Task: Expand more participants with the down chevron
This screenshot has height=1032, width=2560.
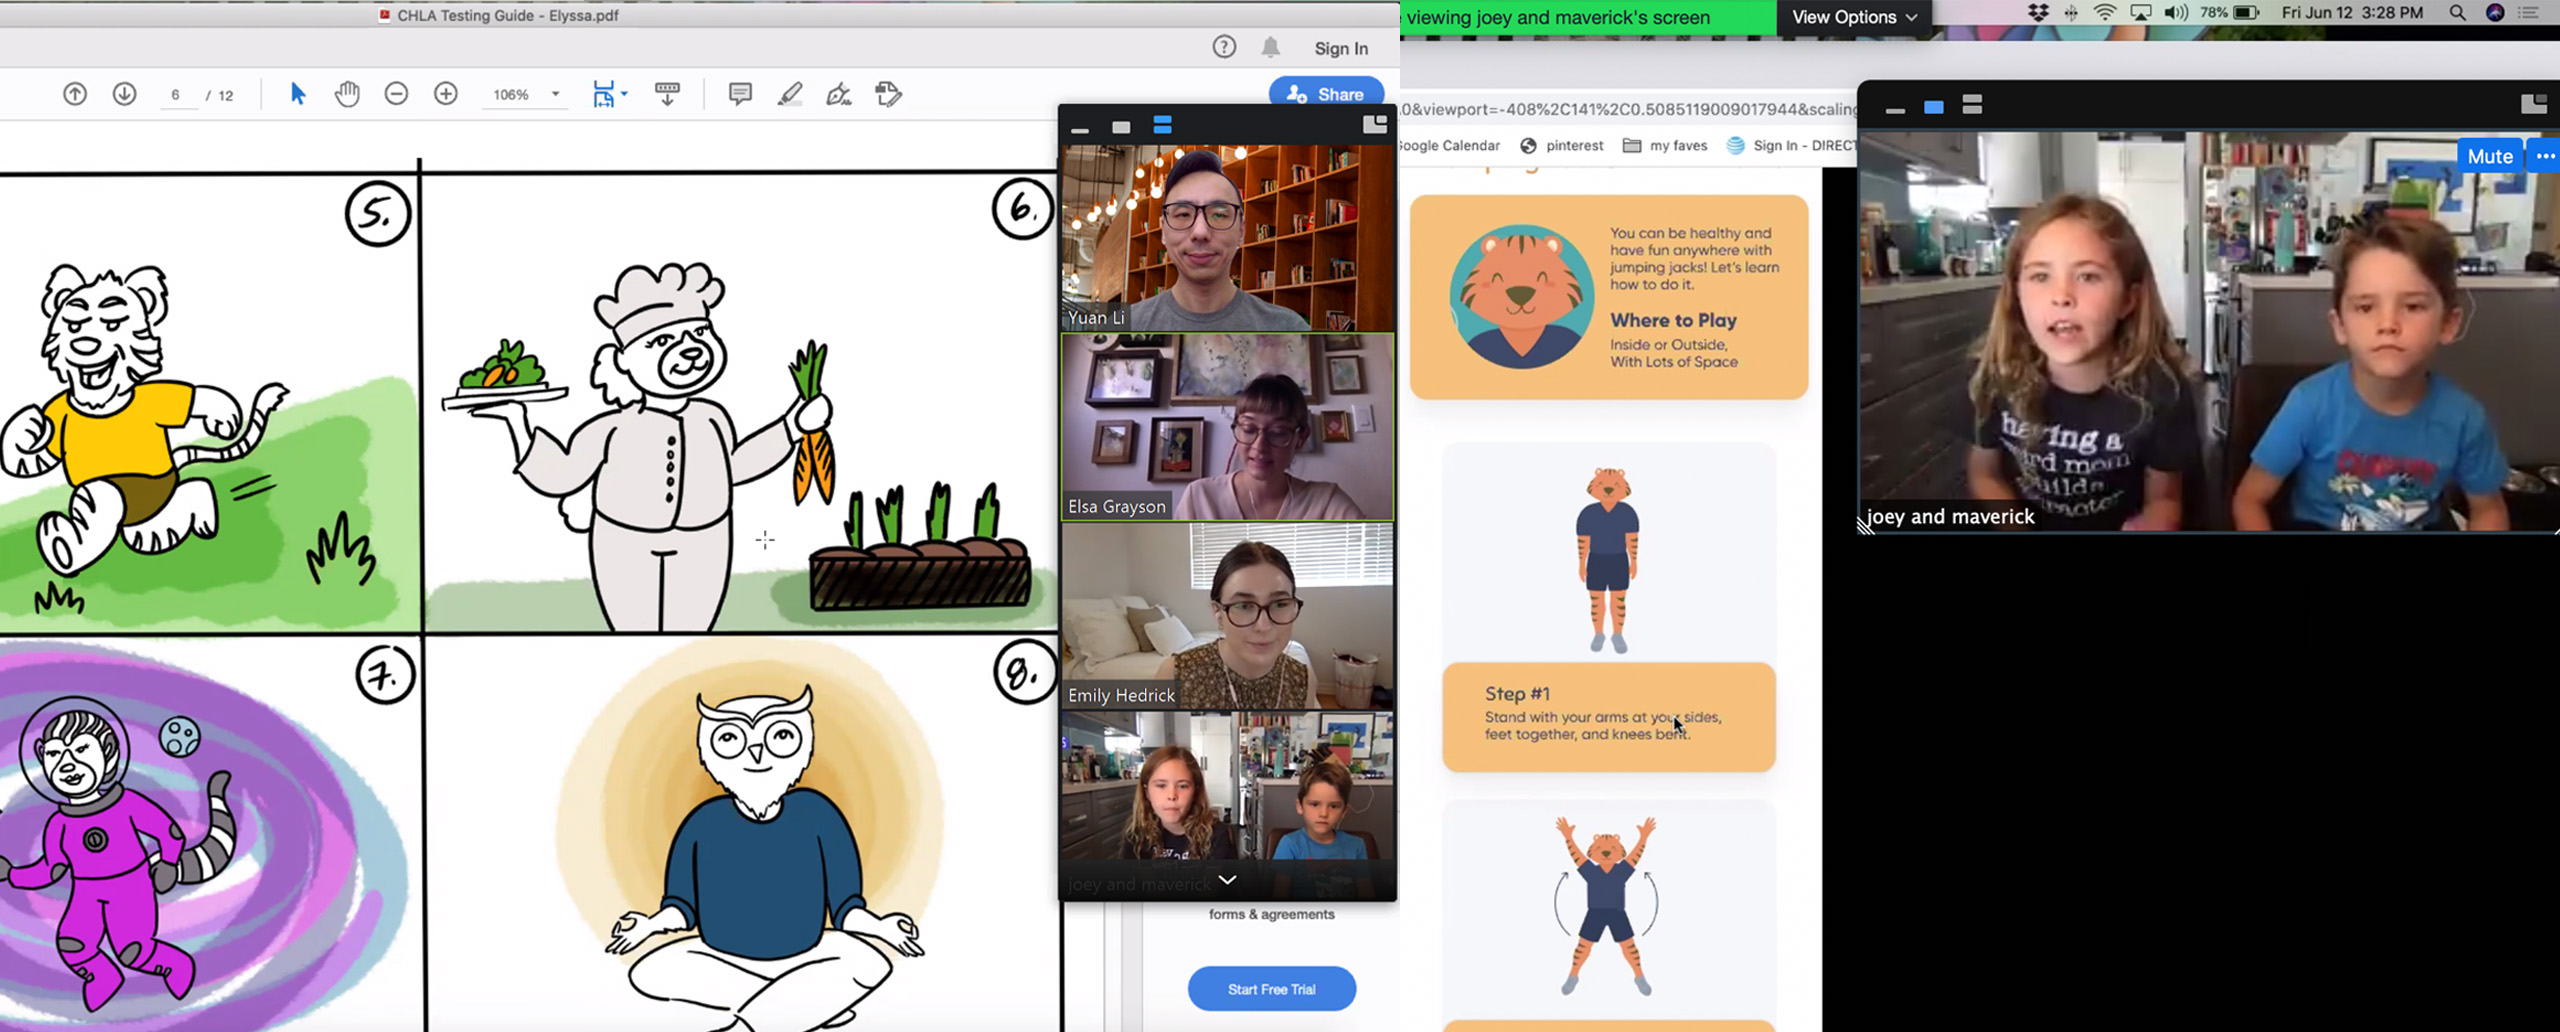Action: click(x=1228, y=880)
